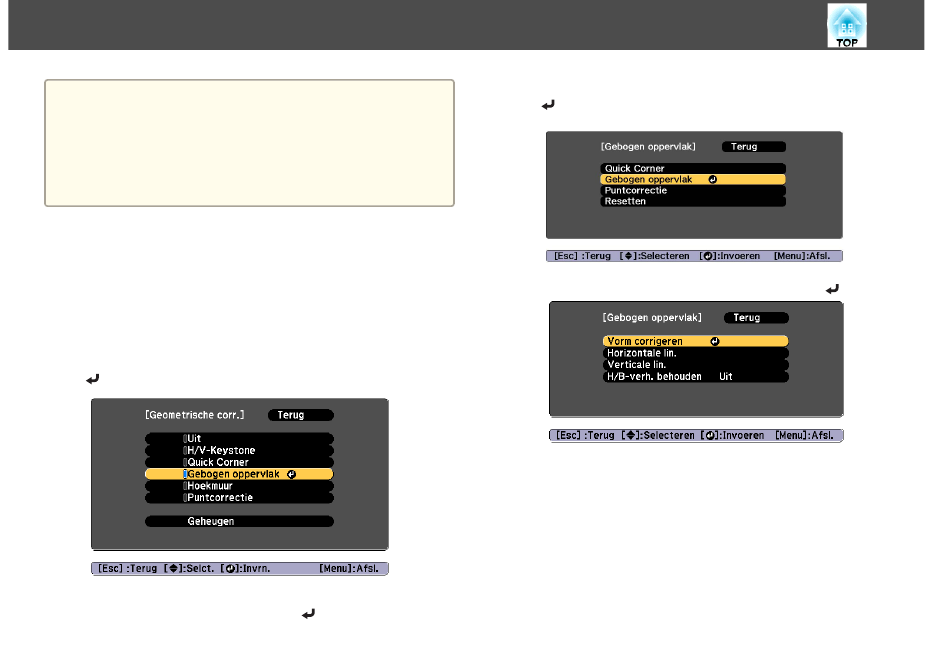This screenshot has width=950, height=660.
Task: Select Verticale lin. option
Action: (695, 365)
